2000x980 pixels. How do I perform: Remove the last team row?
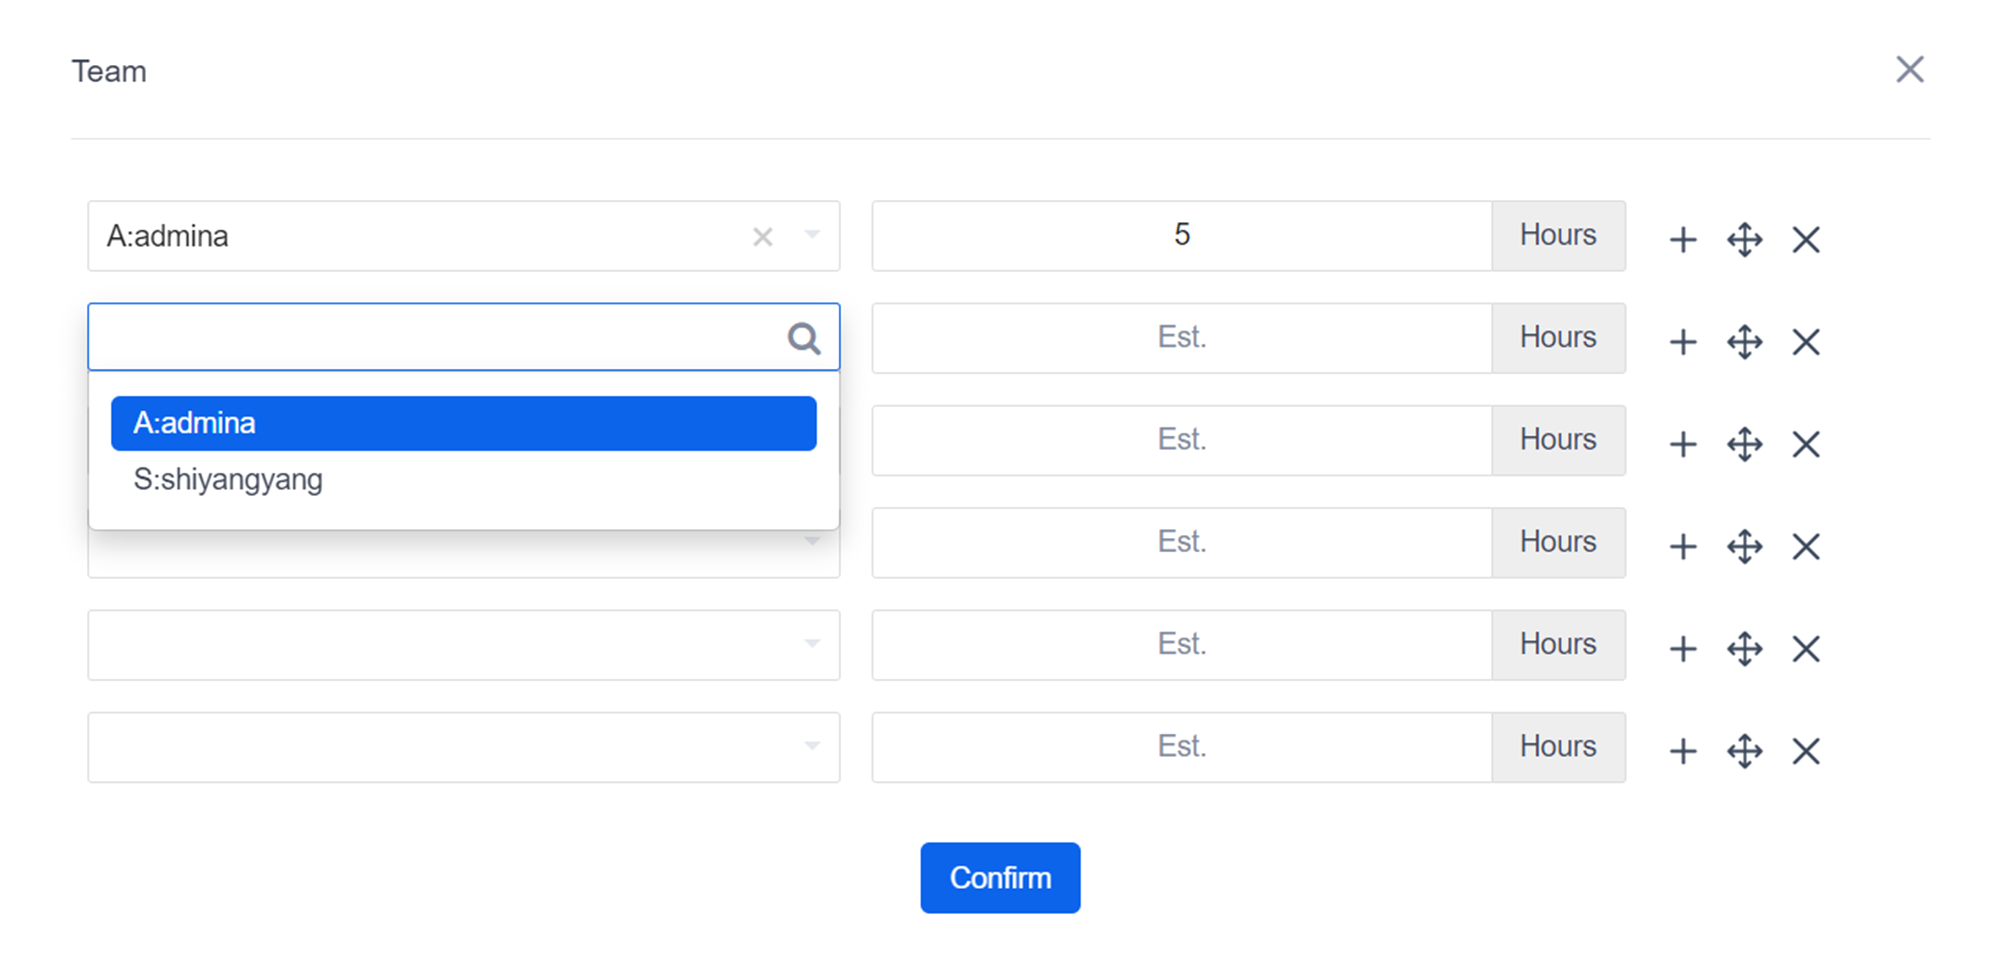[x=1805, y=751]
